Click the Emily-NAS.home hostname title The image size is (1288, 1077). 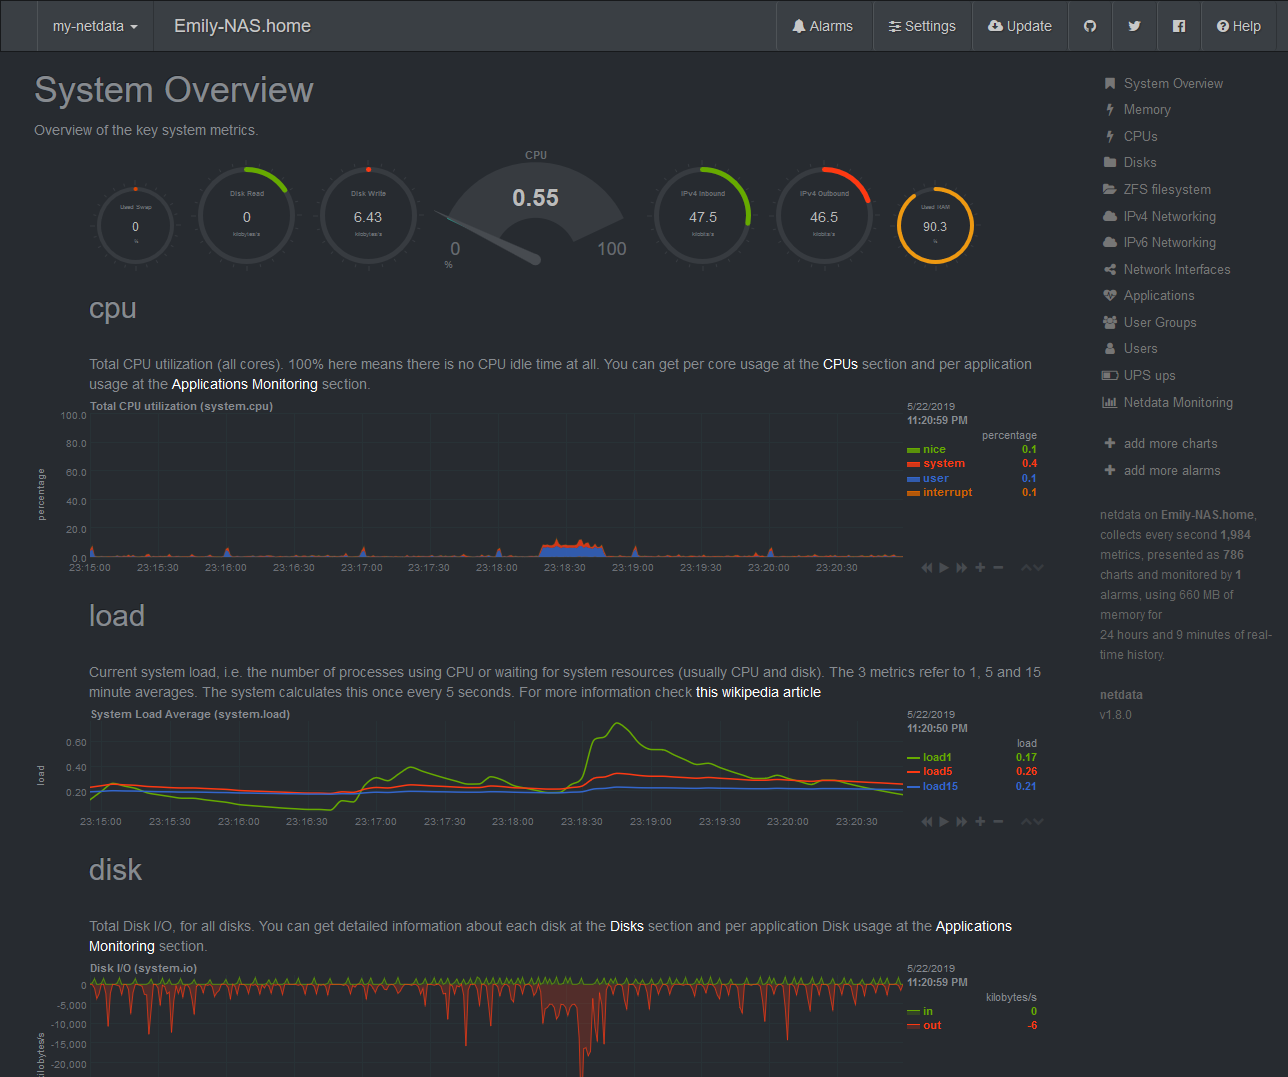point(242,26)
